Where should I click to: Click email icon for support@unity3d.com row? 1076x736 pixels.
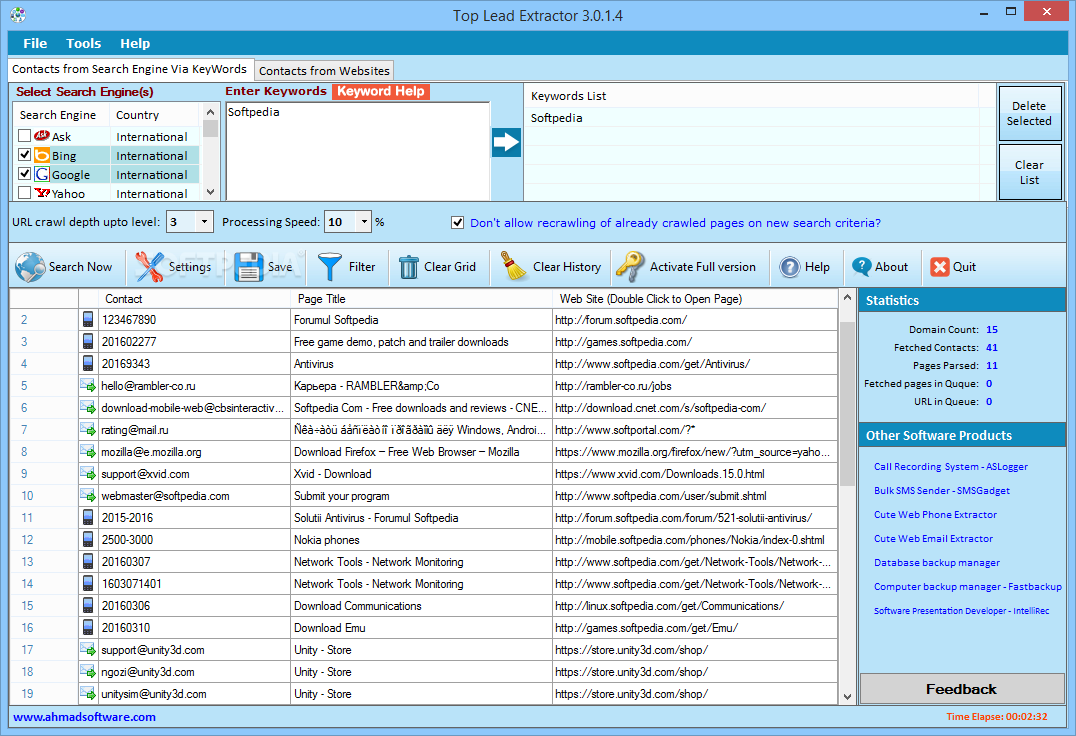coord(88,649)
